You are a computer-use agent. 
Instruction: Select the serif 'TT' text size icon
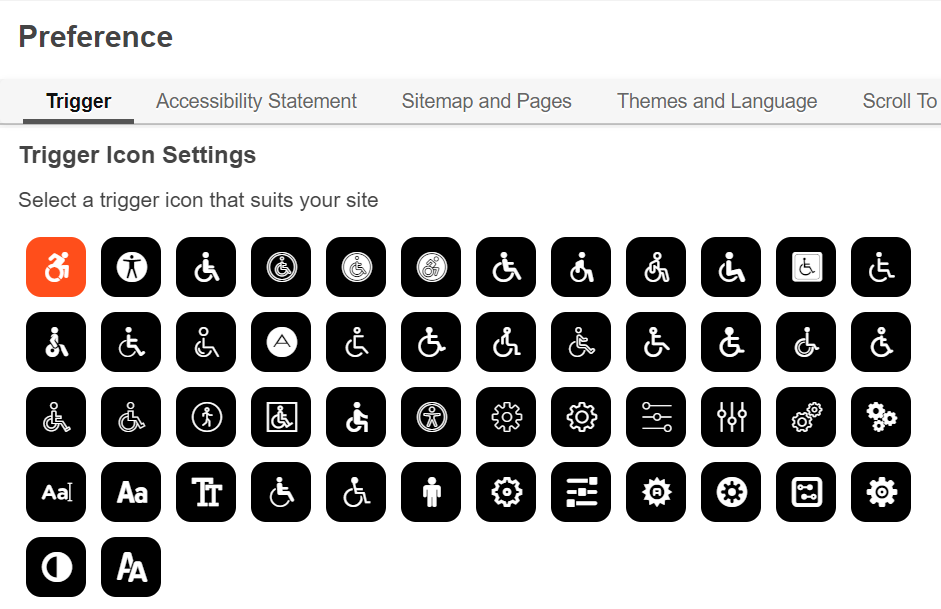(x=206, y=492)
